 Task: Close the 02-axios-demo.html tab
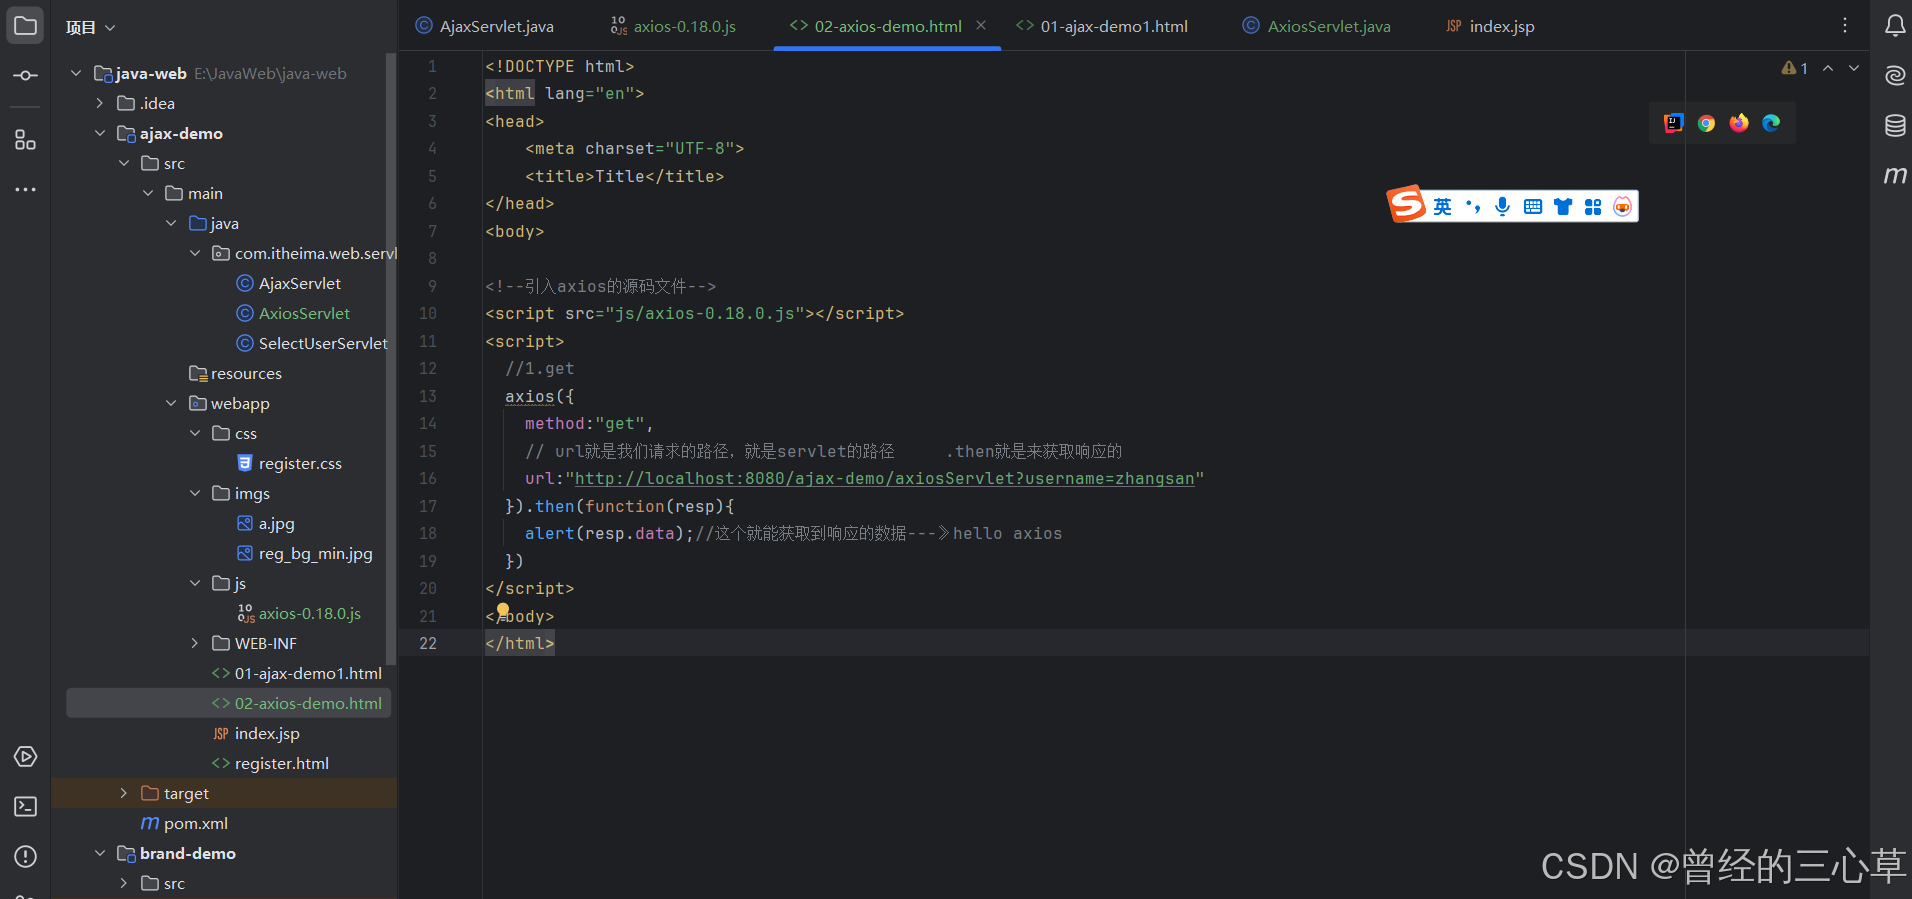[981, 25]
